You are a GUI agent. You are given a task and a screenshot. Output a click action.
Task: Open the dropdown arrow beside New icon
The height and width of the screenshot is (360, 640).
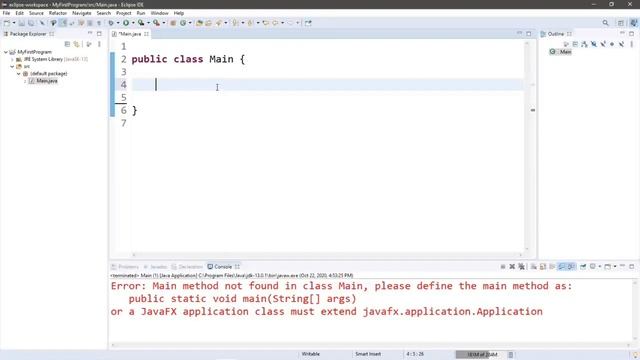(14, 23)
